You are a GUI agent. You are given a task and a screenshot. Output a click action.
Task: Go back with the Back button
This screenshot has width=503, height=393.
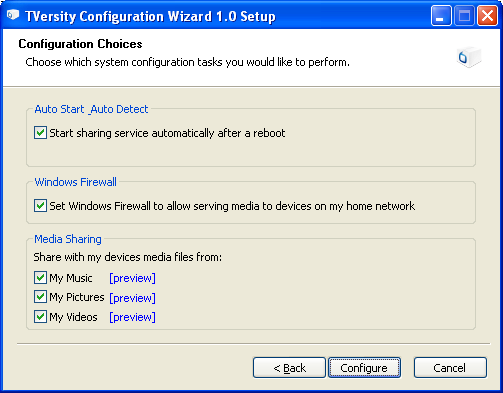(x=289, y=368)
